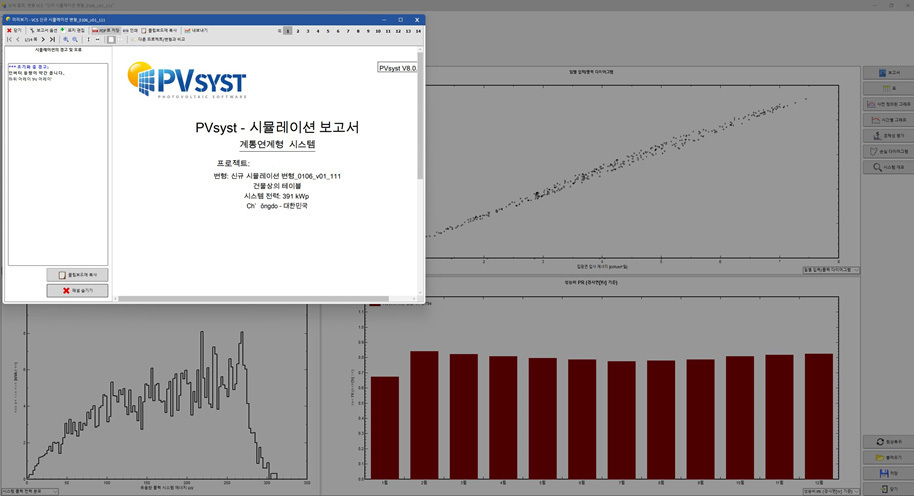
Task: Click the warnings text box in preview
Action: (x=58, y=164)
